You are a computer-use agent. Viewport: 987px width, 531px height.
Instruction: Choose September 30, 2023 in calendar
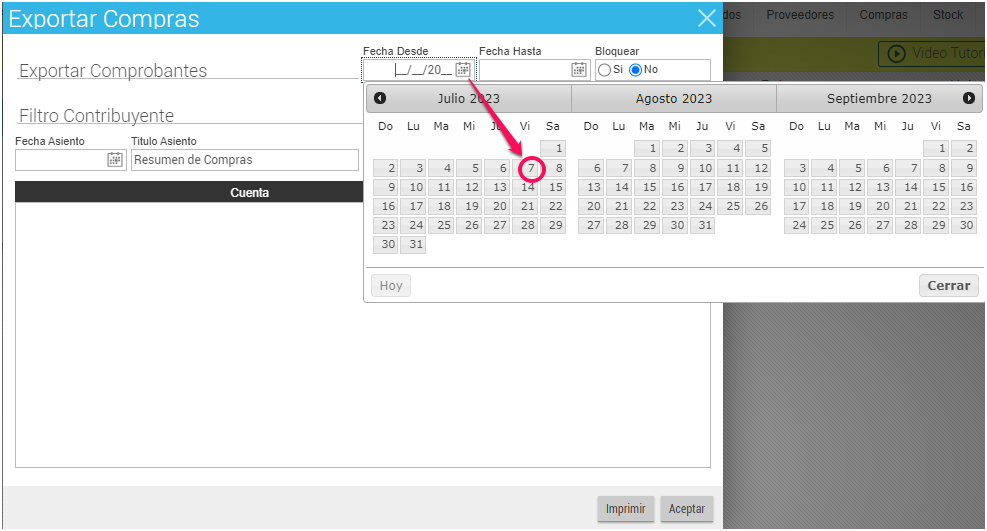point(963,226)
